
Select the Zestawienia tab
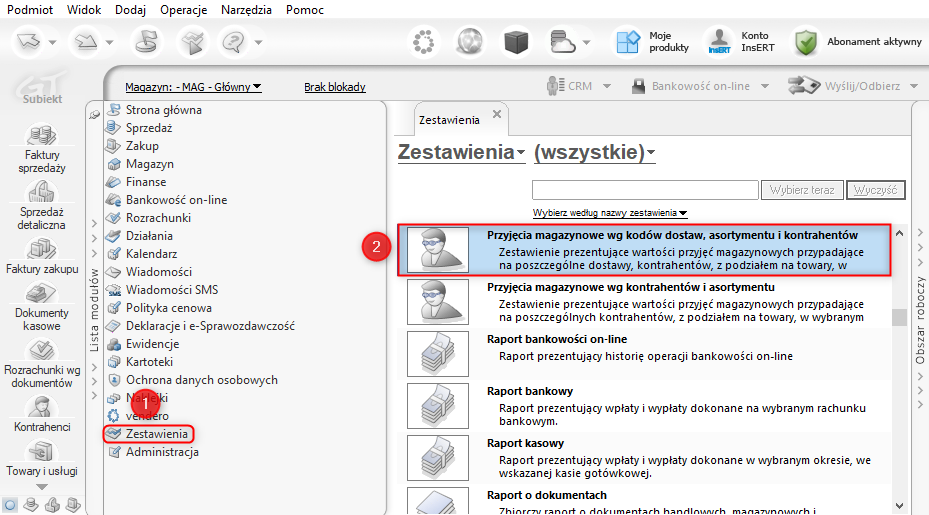click(x=449, y=120)
